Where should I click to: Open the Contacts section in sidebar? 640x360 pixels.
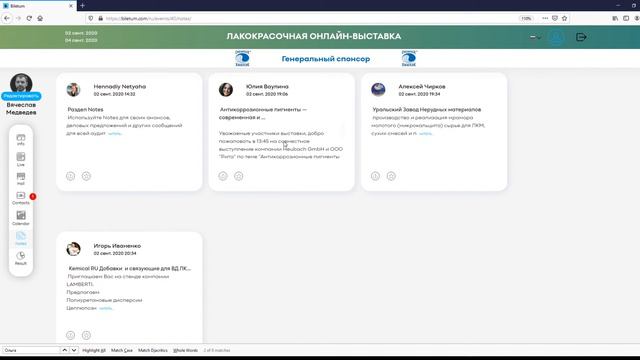pos(21,198)
